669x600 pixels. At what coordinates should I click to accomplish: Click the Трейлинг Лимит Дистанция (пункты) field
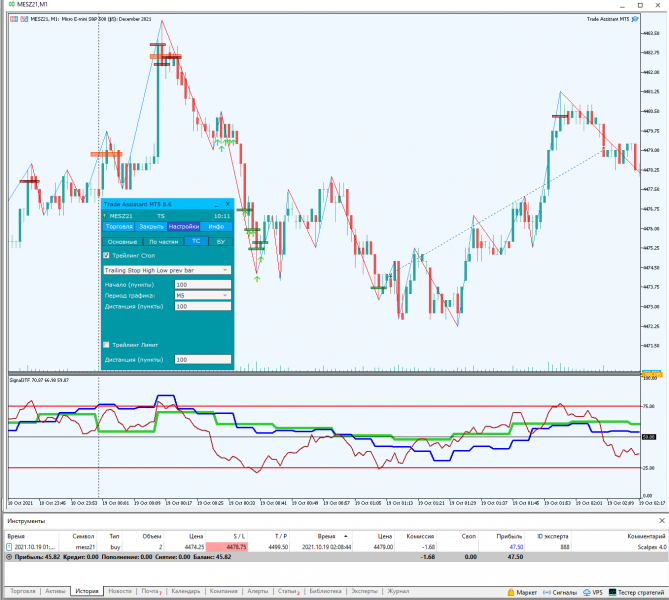[203, 359]
